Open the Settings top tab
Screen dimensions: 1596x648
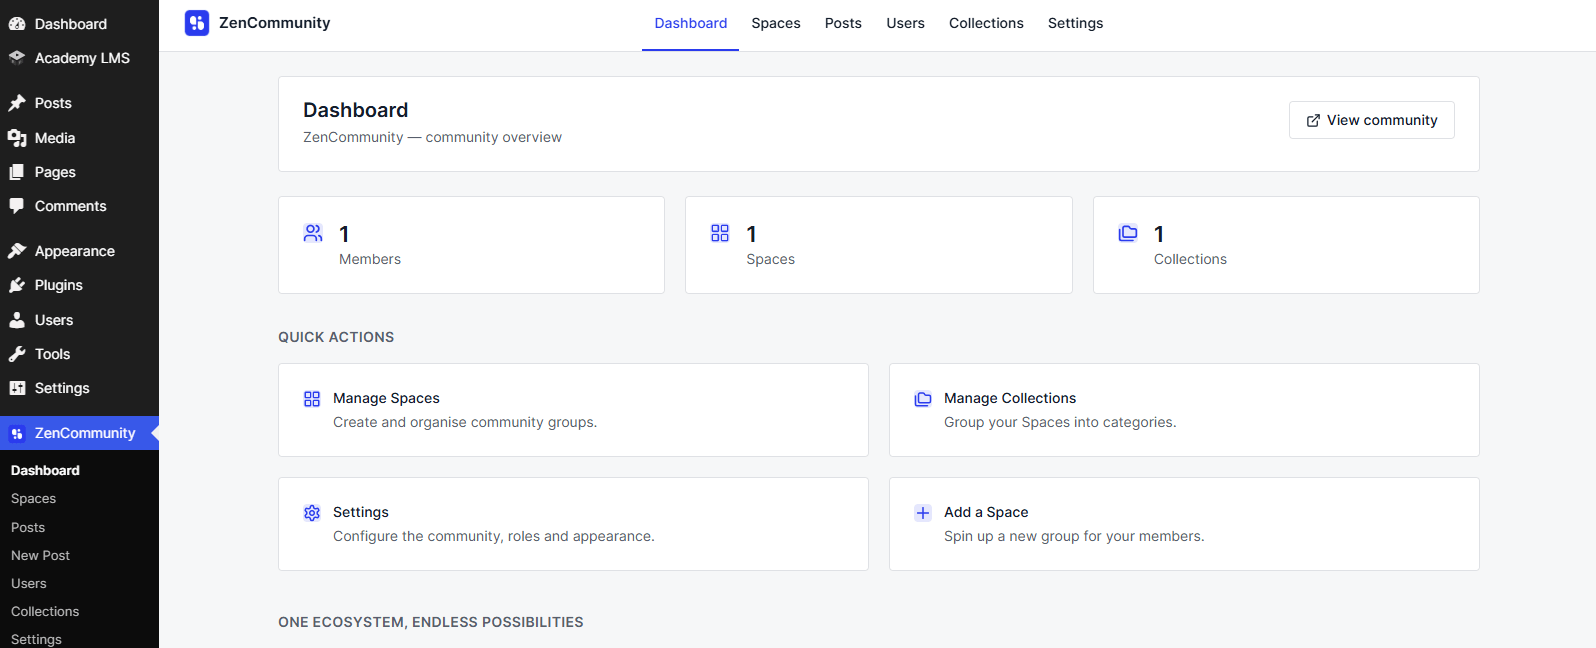coord(1075,23)
